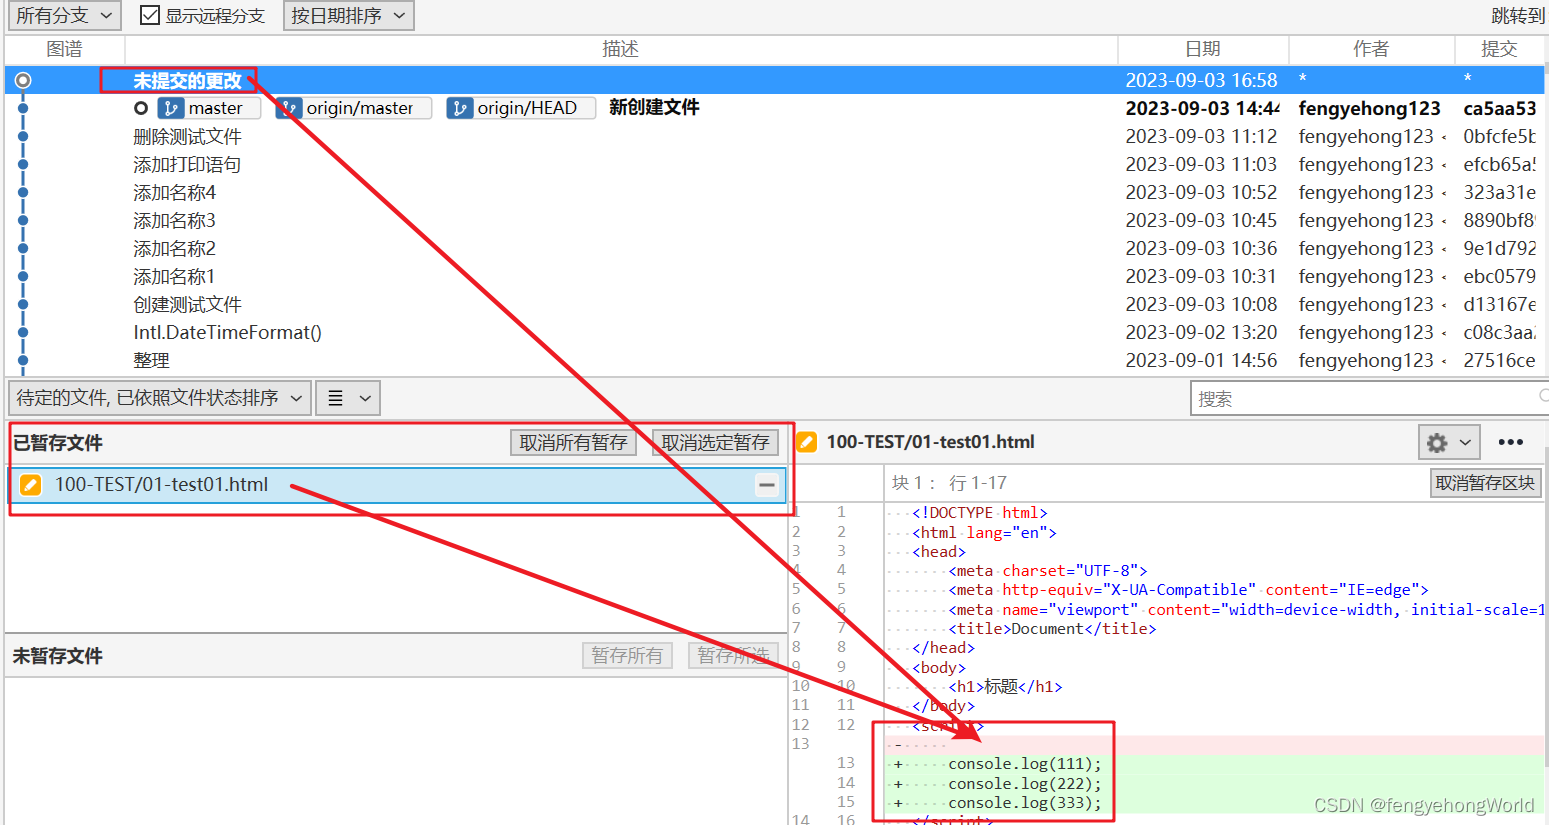The image size is (1549, 825).
Task: Click the modified-file icon of the staged file
Action: (31, 485)
